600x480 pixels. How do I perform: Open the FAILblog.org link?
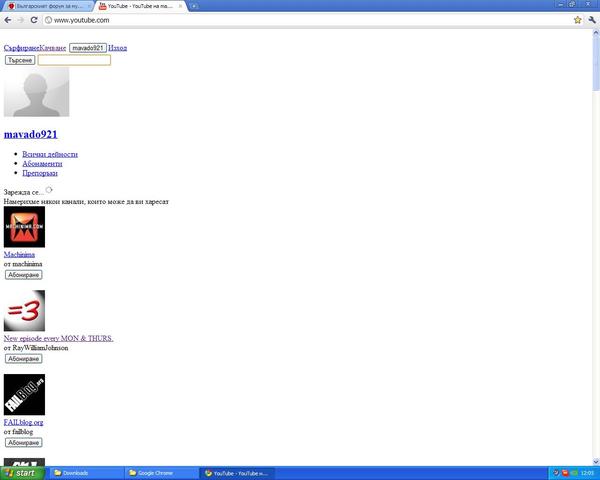tap(23, 422)
